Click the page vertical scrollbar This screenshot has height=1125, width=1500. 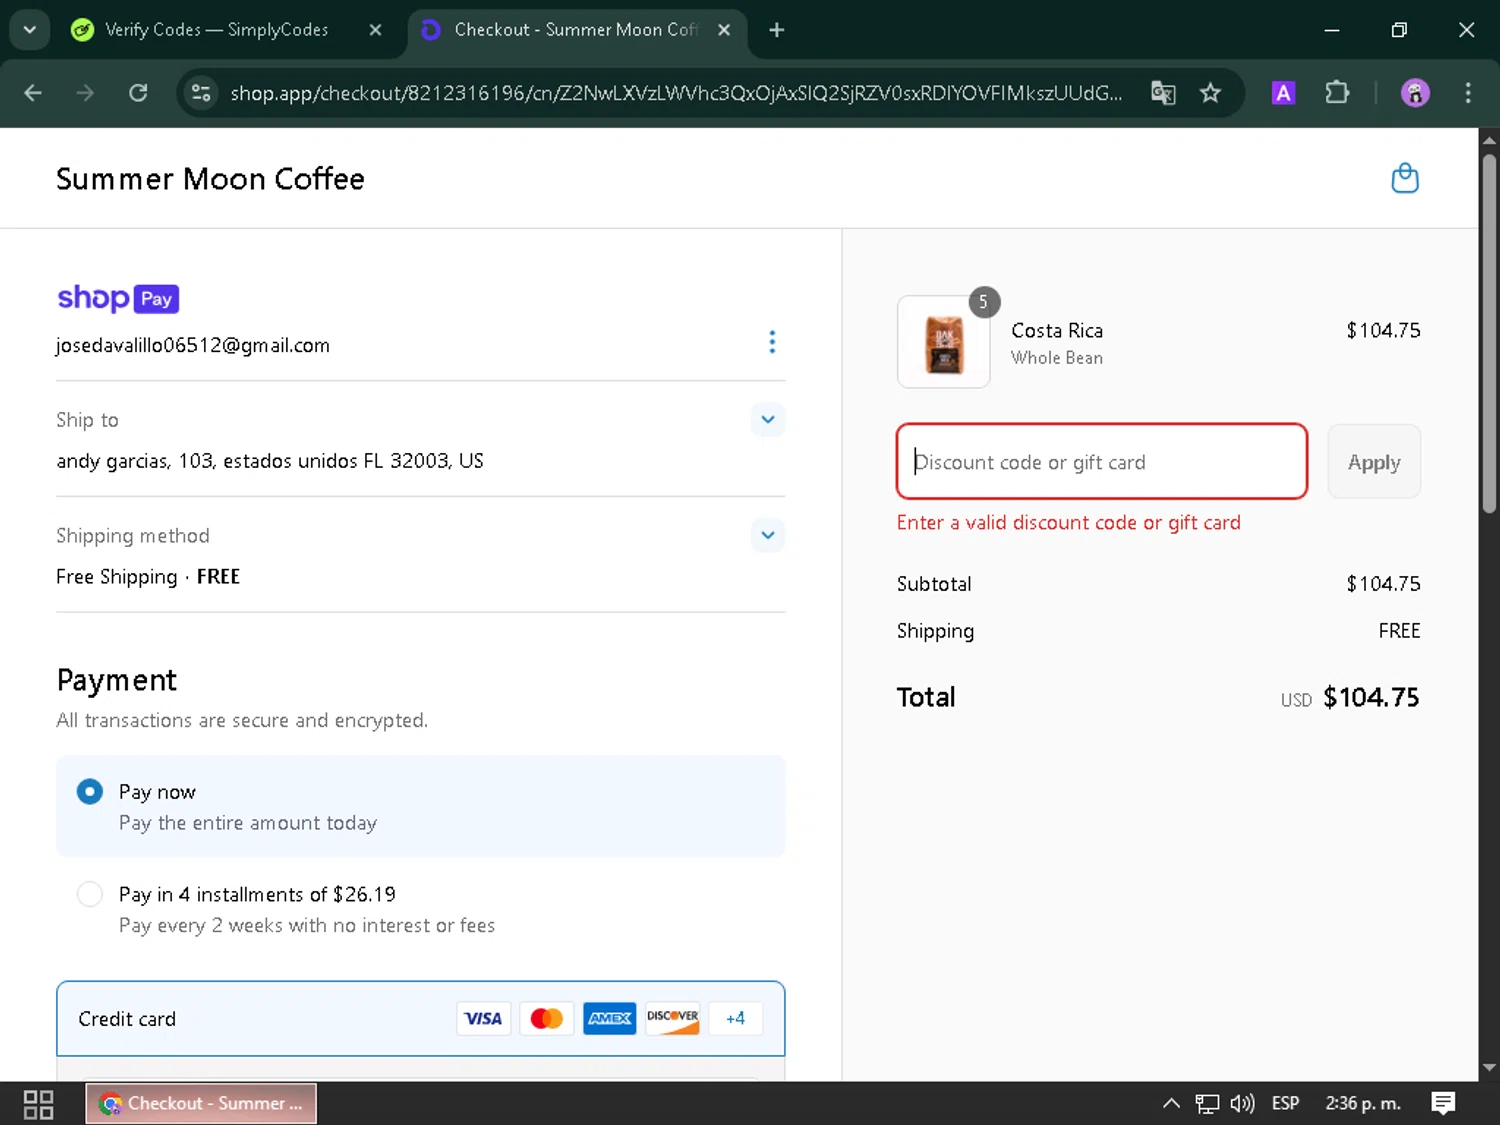1489,335
